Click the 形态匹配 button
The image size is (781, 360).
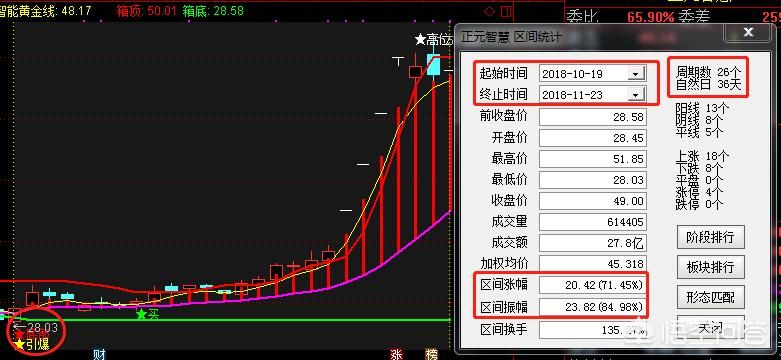pyautogui.click(x=710, y=297)
